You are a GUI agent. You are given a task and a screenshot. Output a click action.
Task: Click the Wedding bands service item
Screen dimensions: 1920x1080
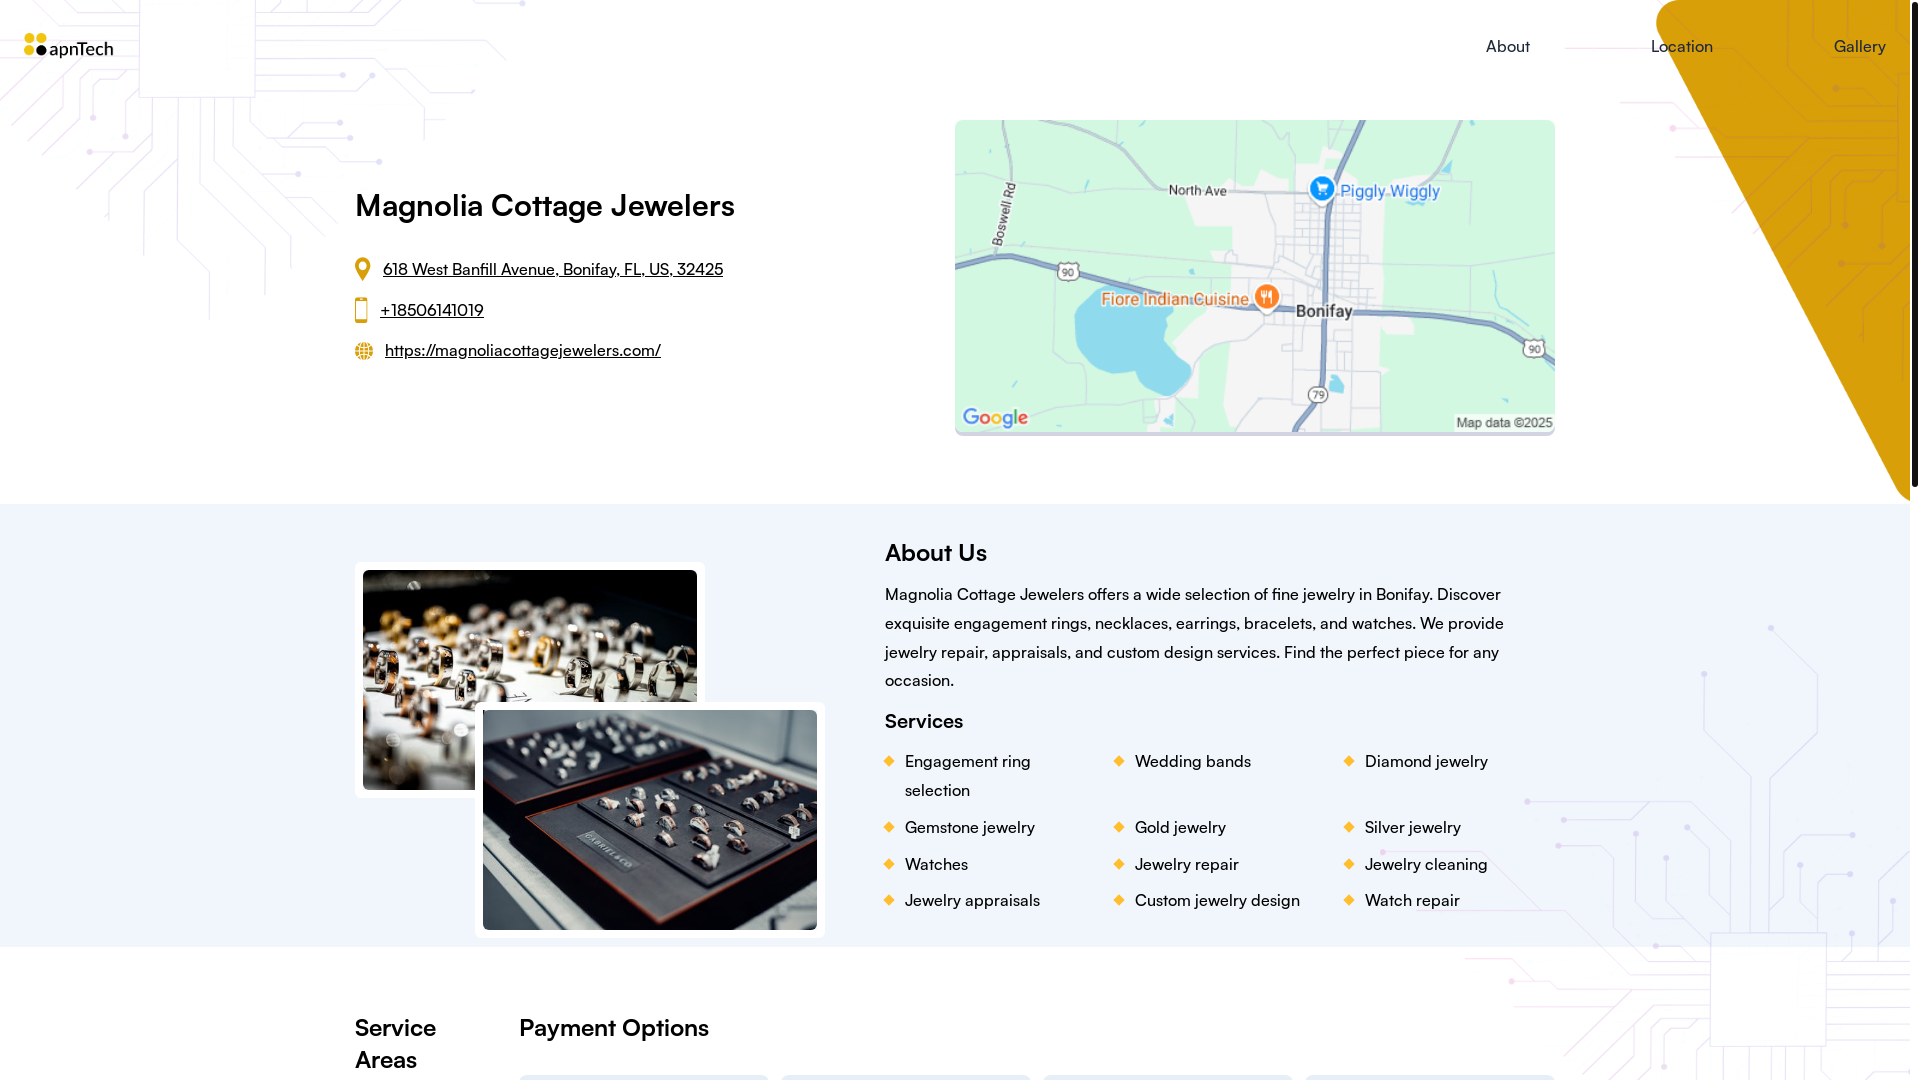pyautogui.click(x=1193, y=761)
